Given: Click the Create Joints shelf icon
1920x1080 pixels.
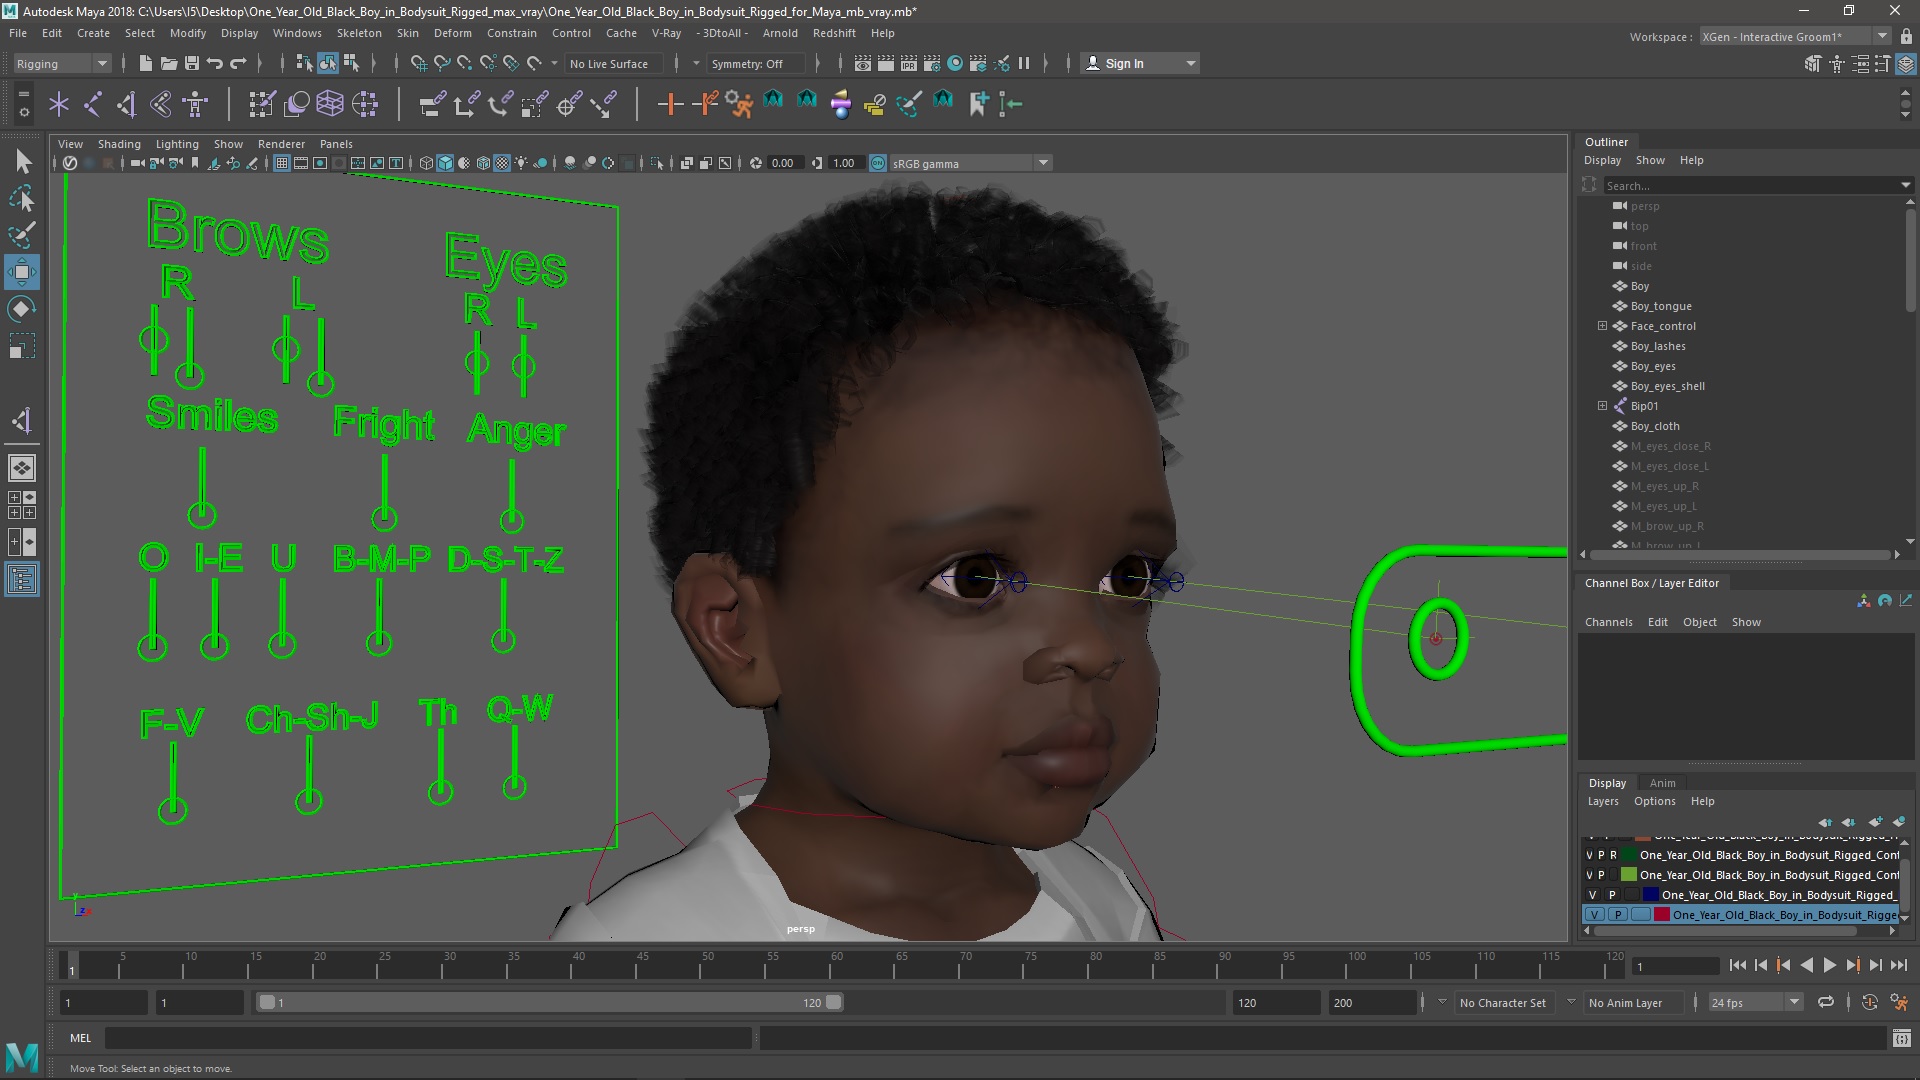Looking at the screenshot, I should 93,104.
